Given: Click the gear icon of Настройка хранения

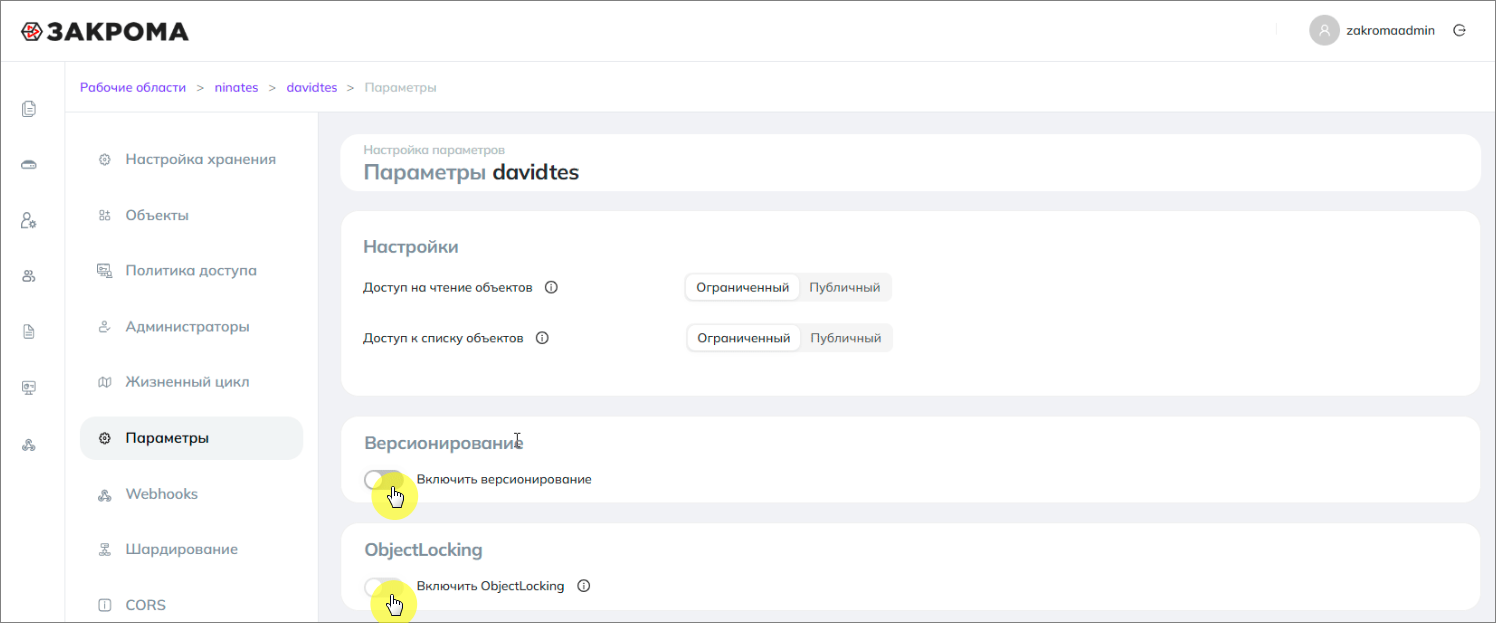Looking at the screenshot, I should (x=104, y=159).
